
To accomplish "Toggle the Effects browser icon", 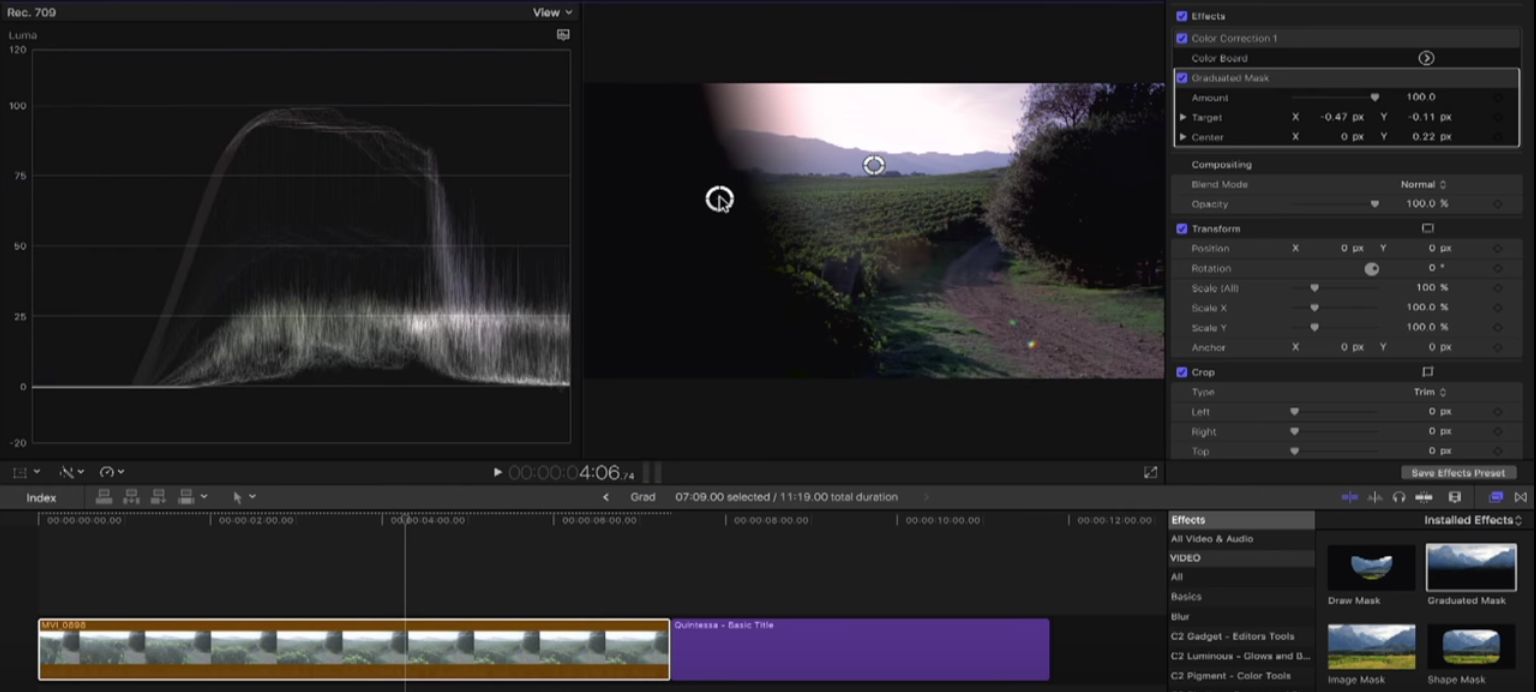I will tap(1496, 497).
